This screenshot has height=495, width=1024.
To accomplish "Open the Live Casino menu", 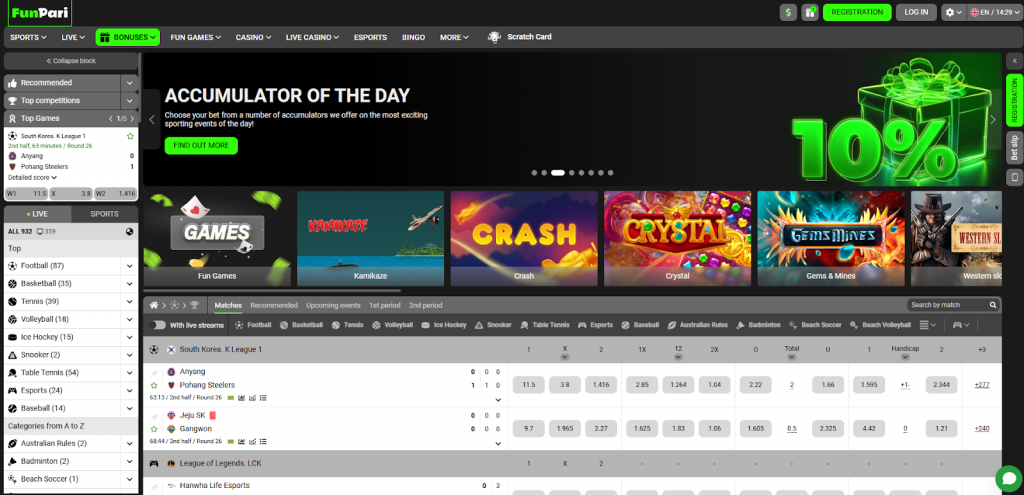I will [x=312, y=37].
